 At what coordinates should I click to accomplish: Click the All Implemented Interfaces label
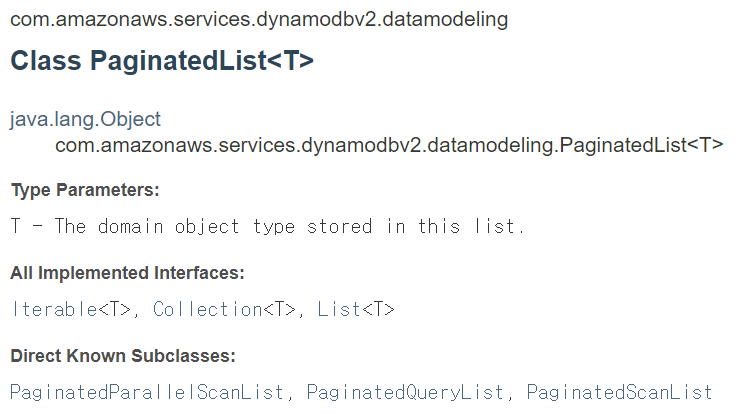pyautogui.click(x=127, y=273)
